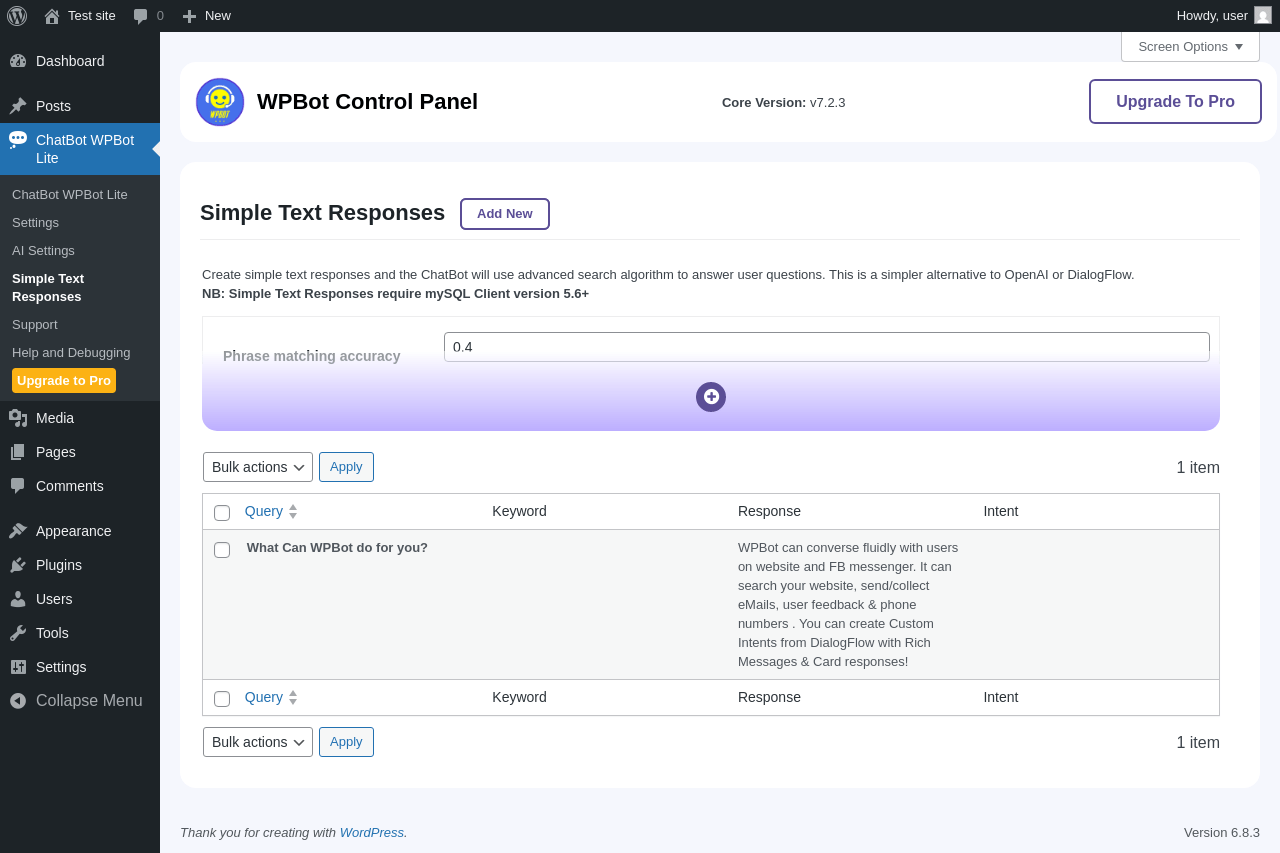The image size is (1280, 853).
Task: Click the user avatar in admin bar
Action: click(x=1263, y=15)
